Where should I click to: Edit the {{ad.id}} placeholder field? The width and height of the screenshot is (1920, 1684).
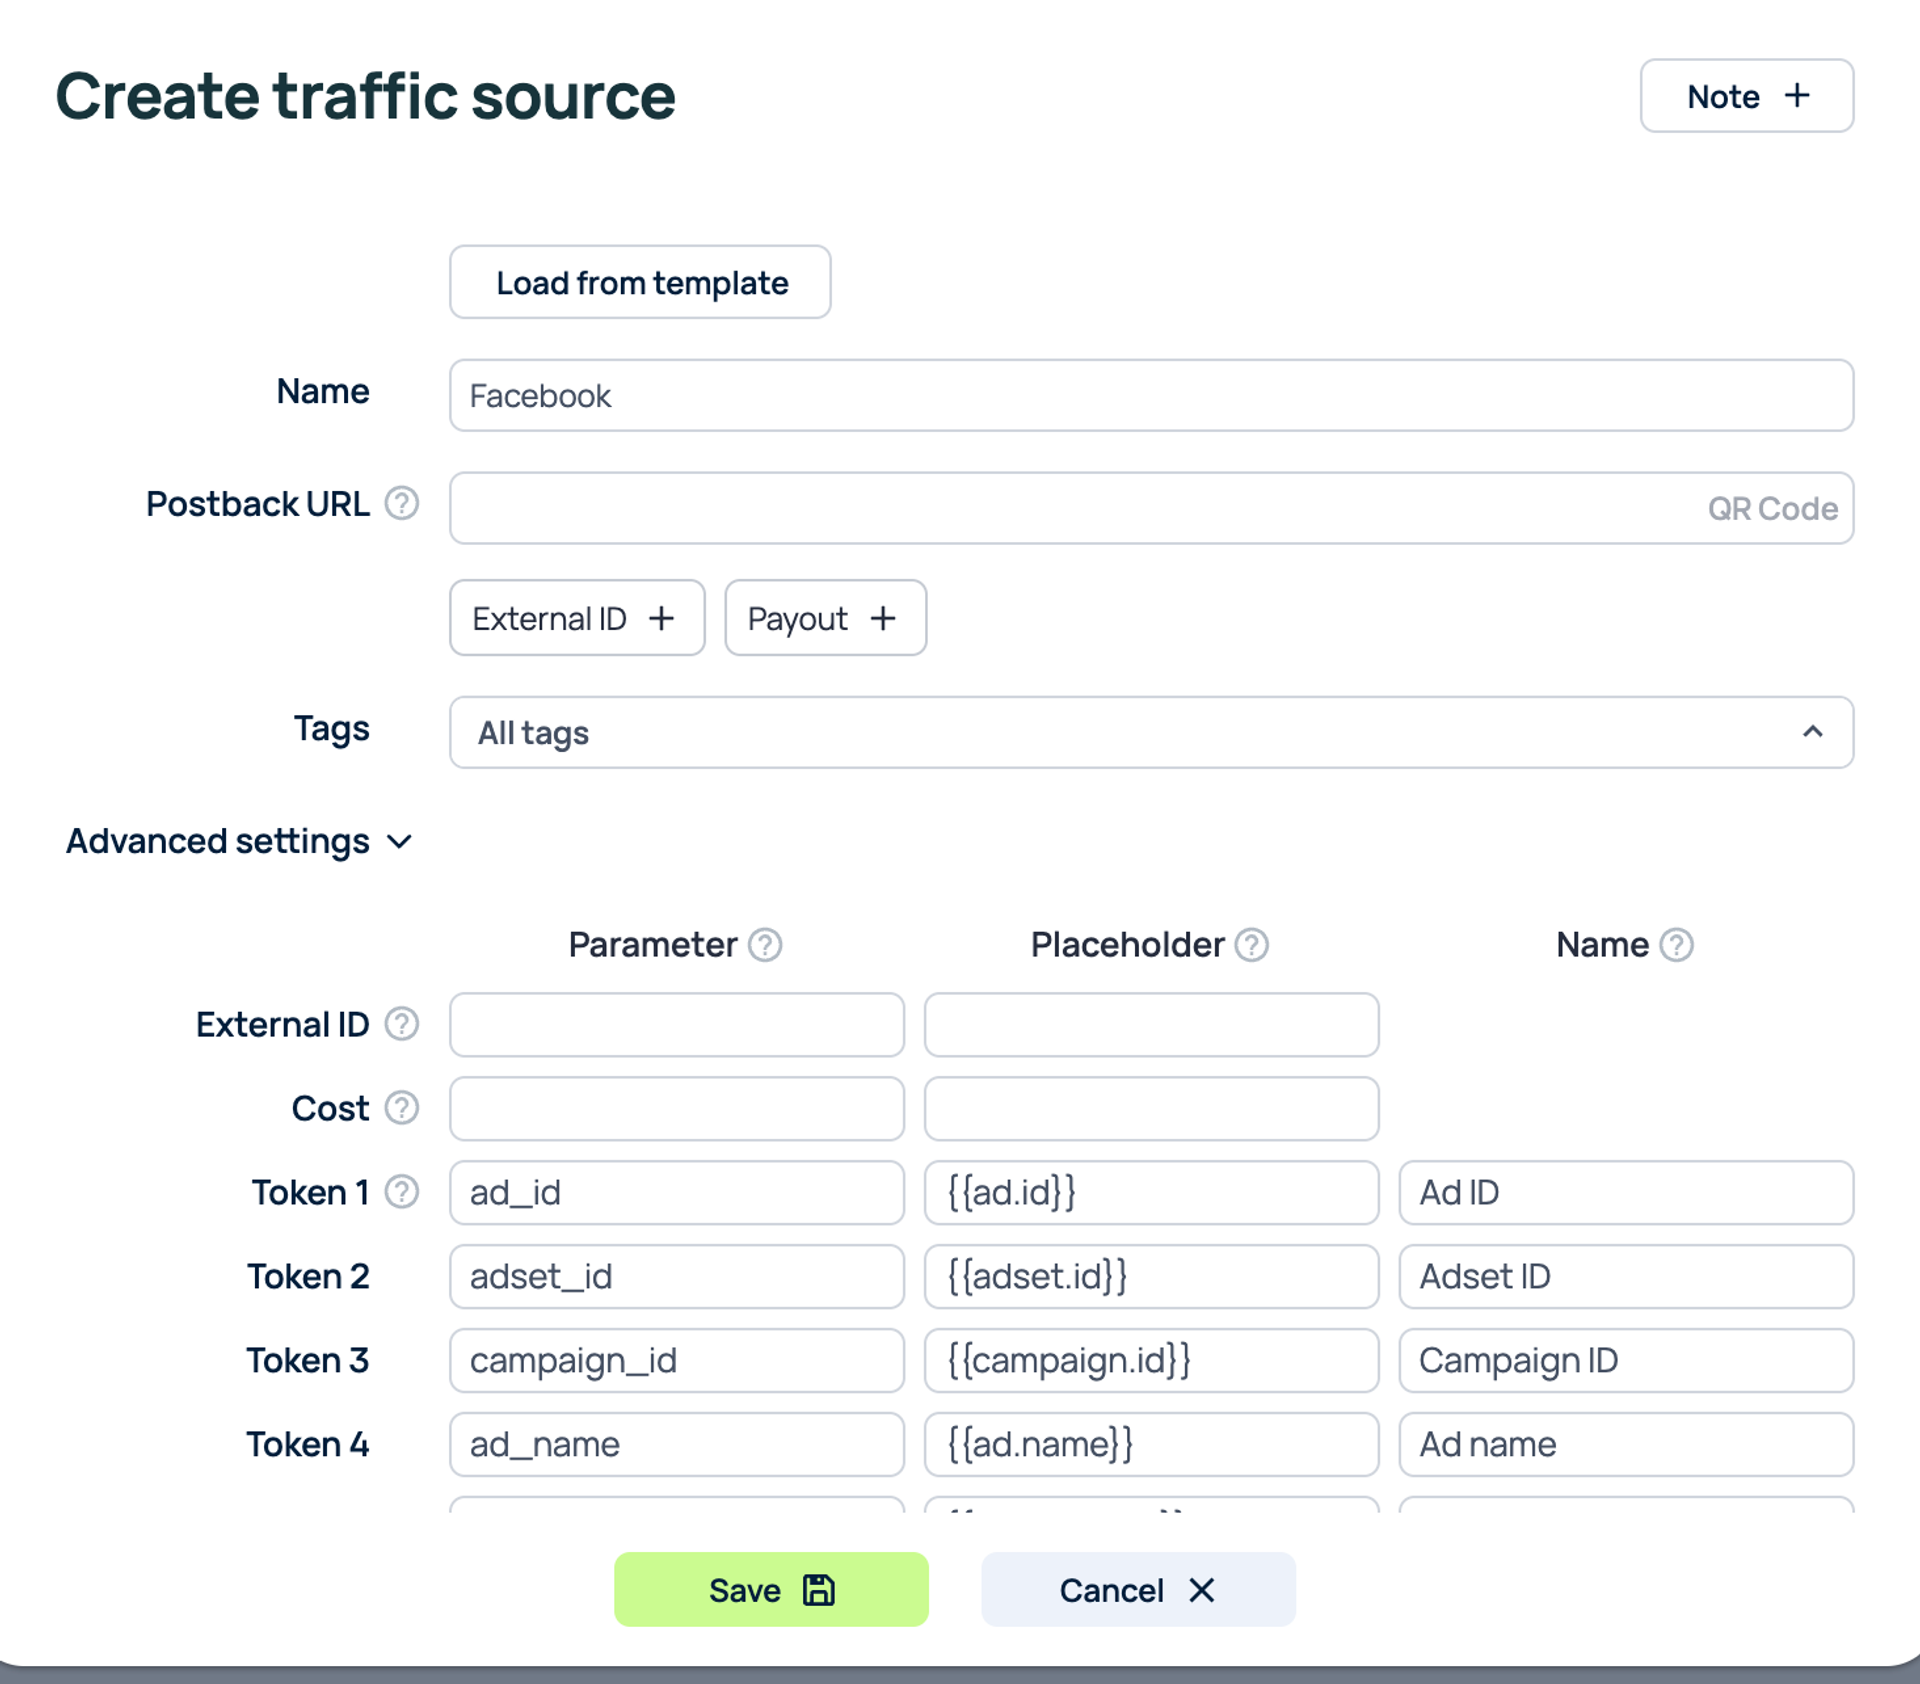pyautogui.click(x=1151, y=1192)
